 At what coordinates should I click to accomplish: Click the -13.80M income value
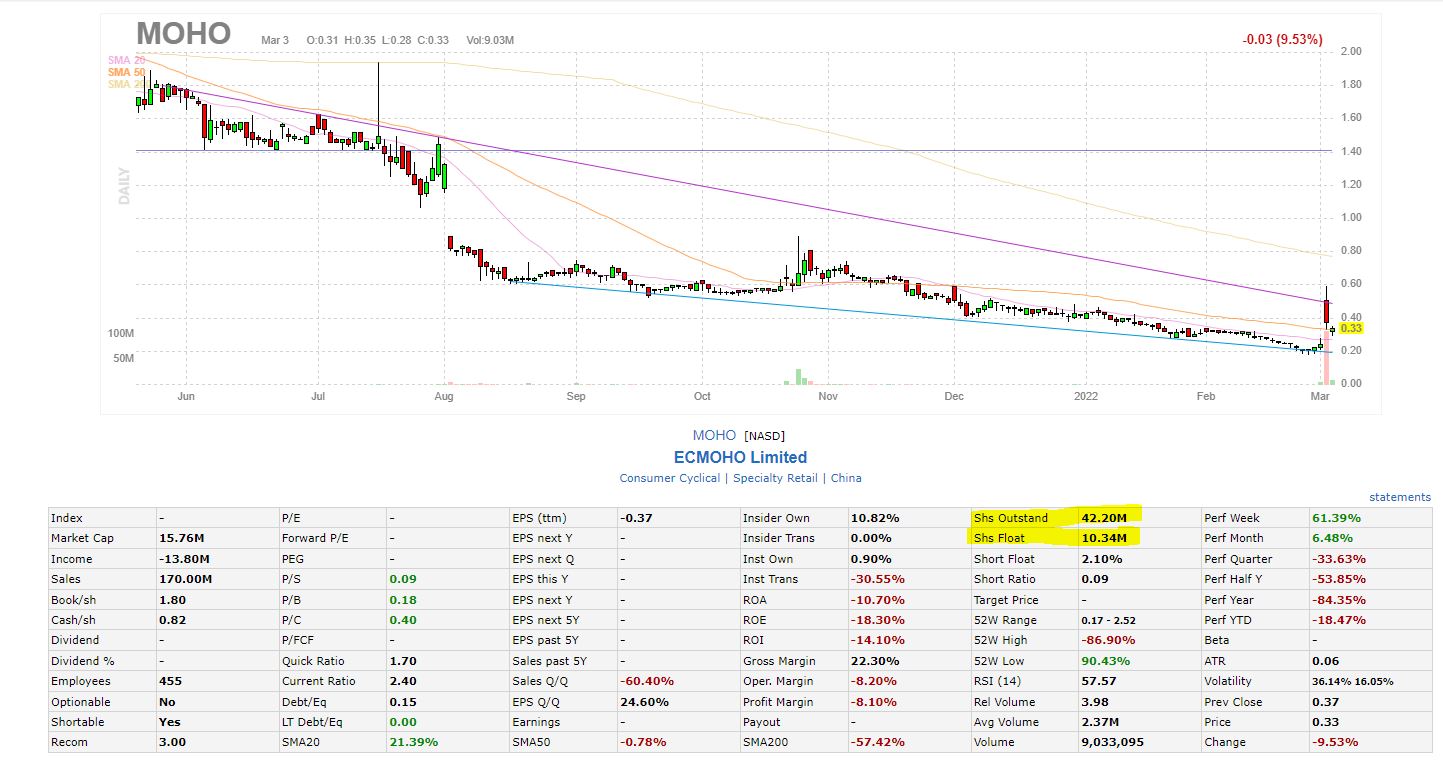(x=184, y=559)
